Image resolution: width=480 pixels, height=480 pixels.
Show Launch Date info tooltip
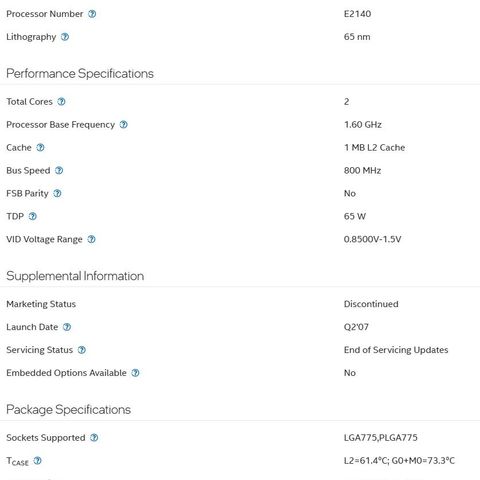[67, 327]
